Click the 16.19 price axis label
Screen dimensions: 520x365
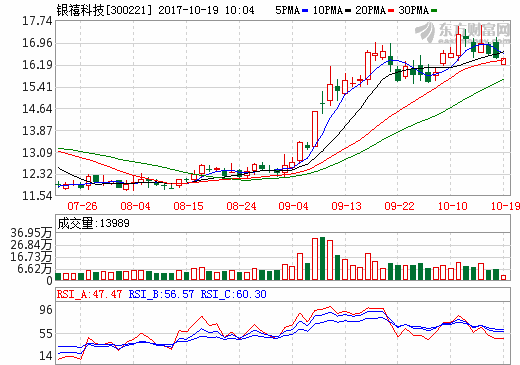[37, 65]
